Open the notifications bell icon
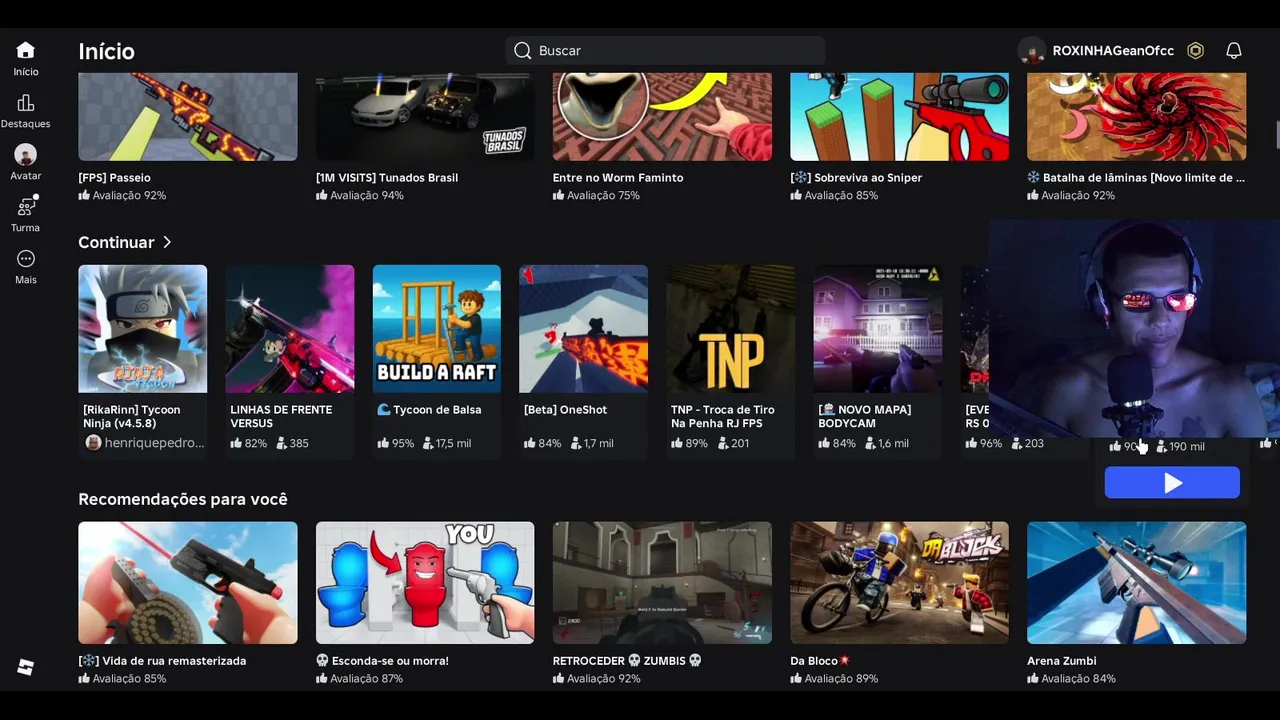This screenshot has height=720, width=1280. coord(1234,51)
